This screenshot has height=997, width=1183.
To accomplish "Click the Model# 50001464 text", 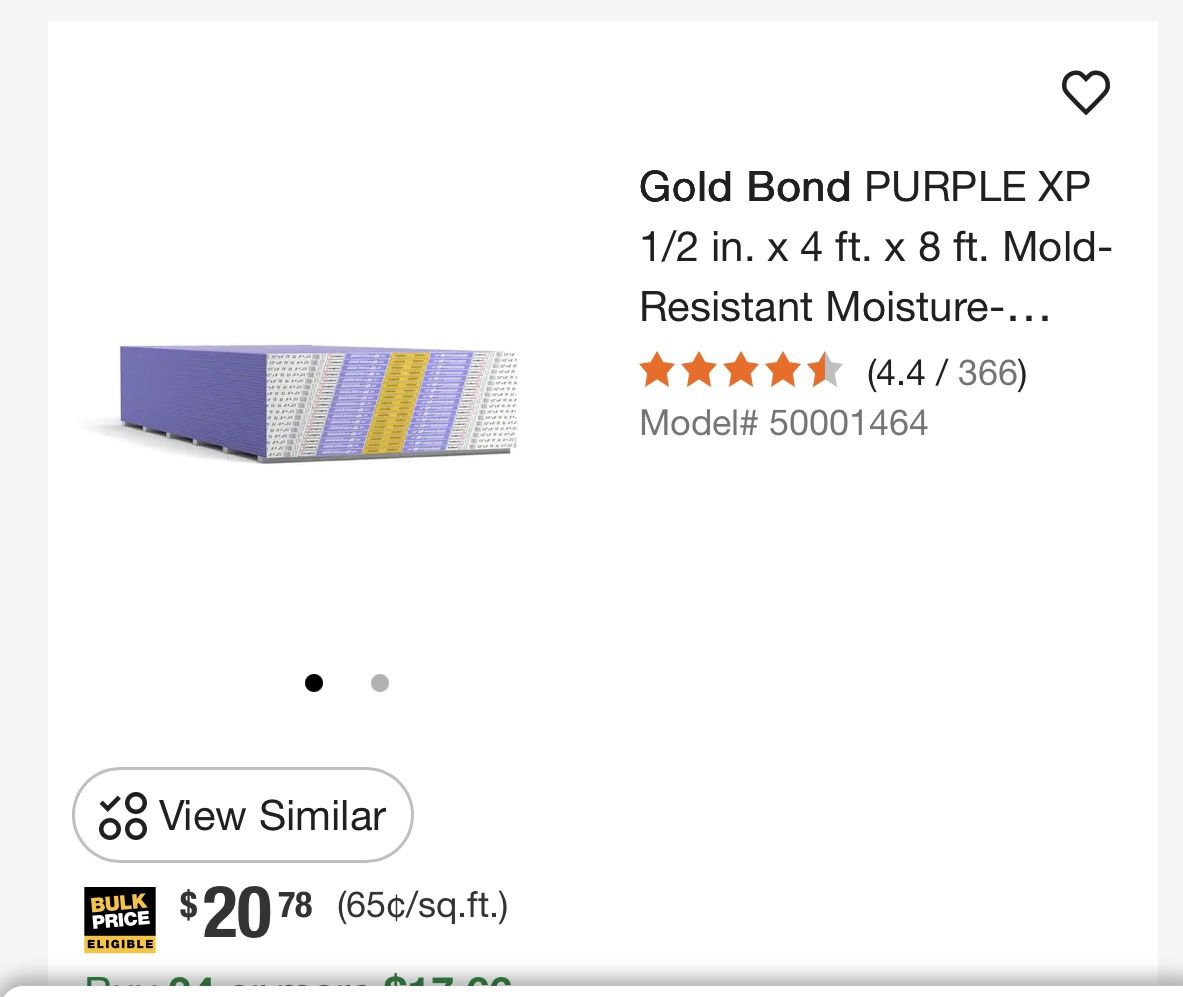I will [783, 423].
